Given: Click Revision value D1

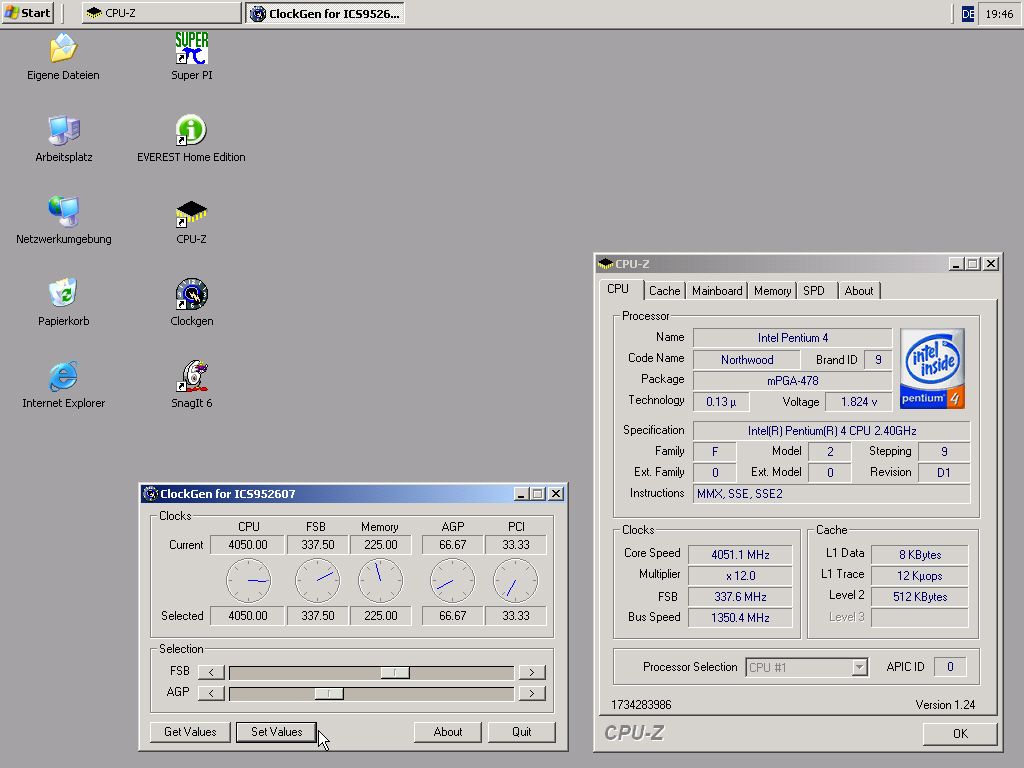Looking at the screenshot, I should pos(944,473).
